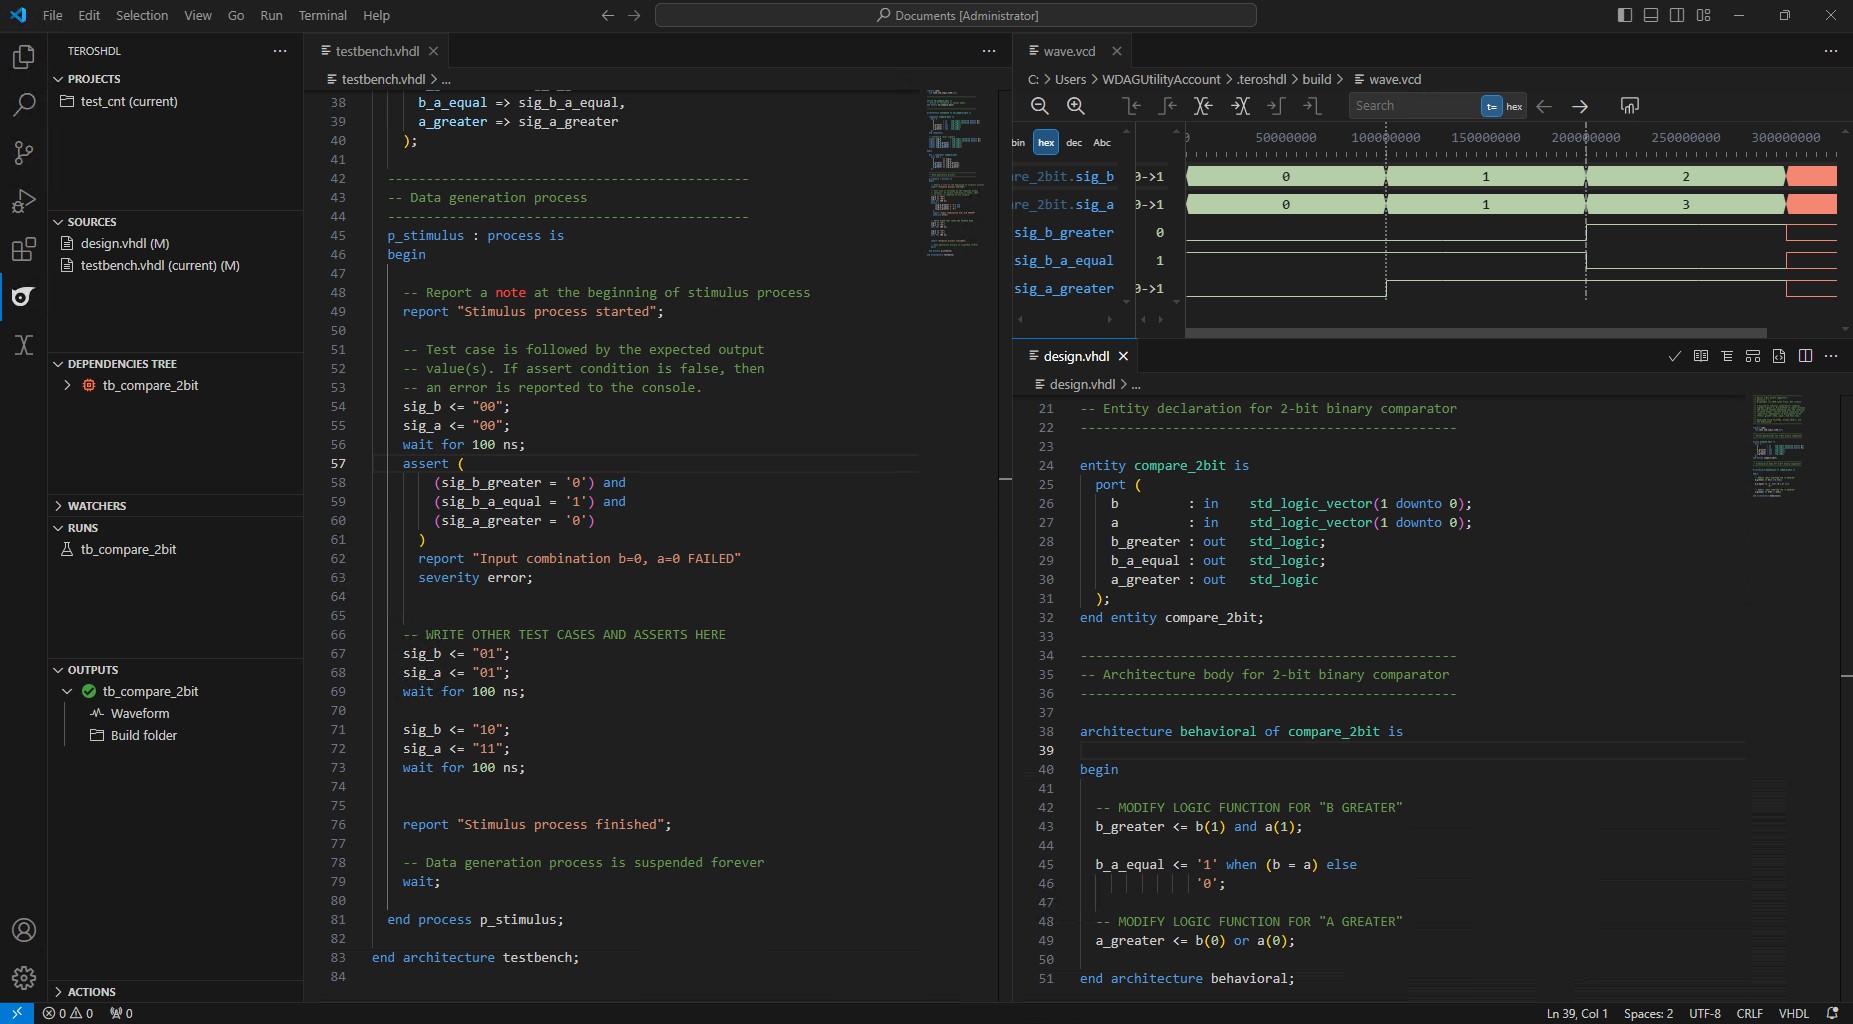
Task: Collapse the SOURCES section
Action: tap(175, 222)
